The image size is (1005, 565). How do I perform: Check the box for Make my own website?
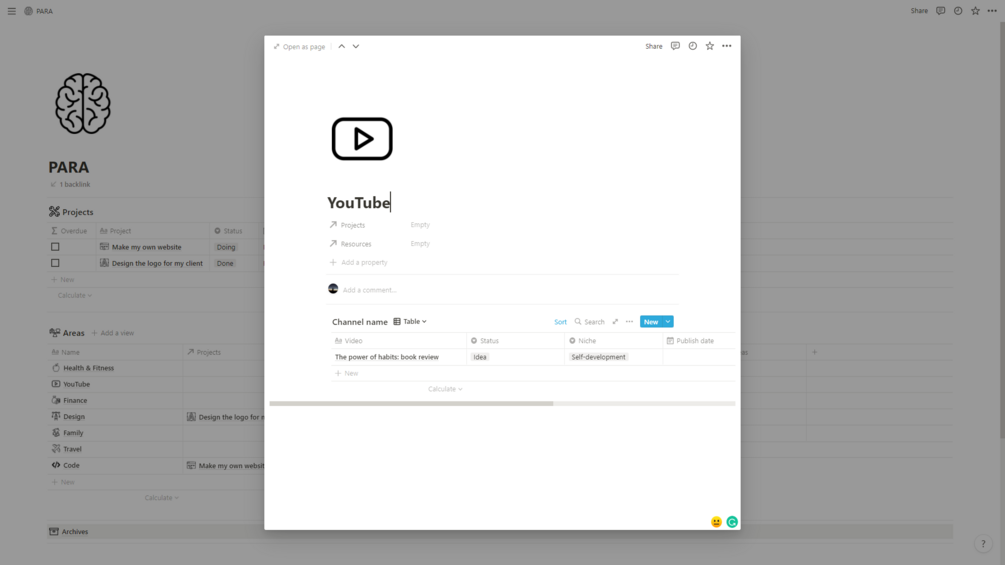(x=55, y=247)
